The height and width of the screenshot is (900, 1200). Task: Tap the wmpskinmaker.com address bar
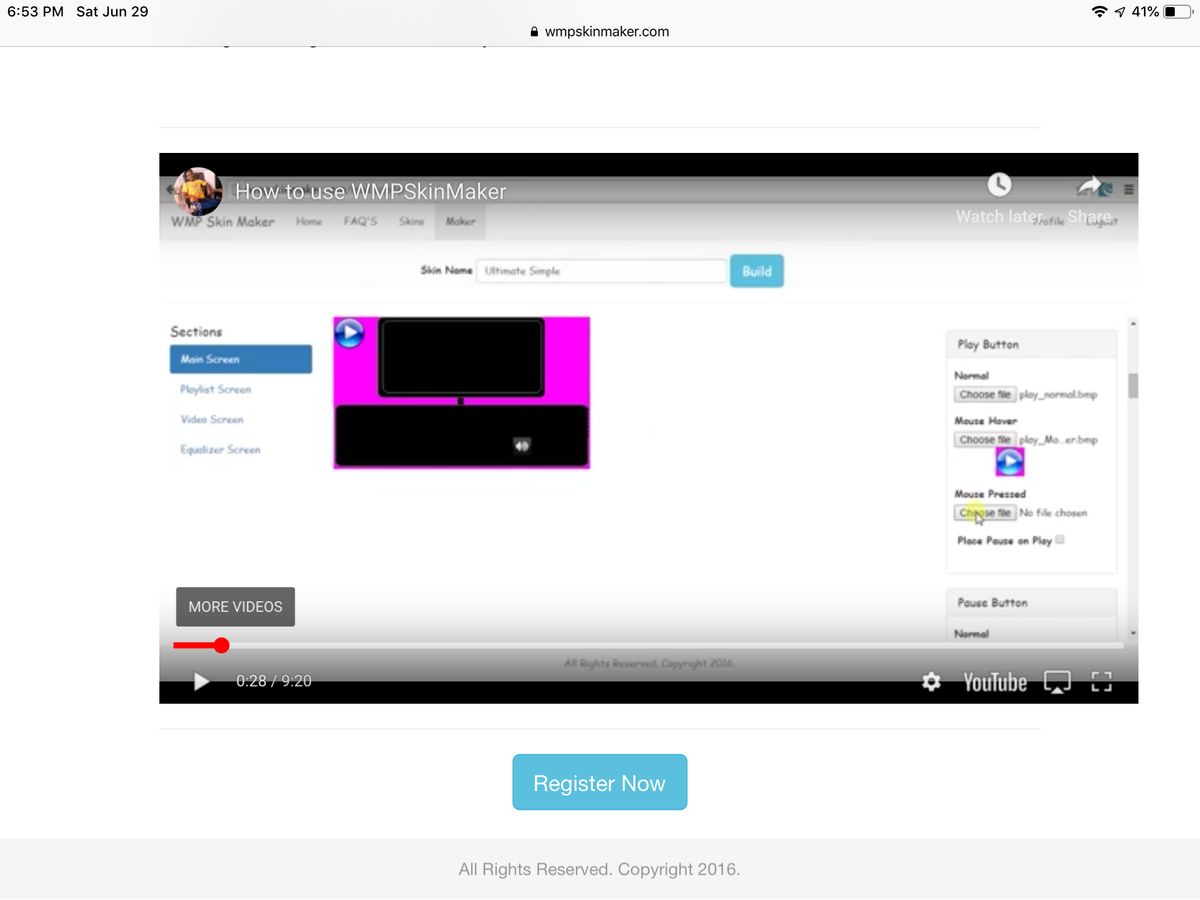[x=600, y=31]
